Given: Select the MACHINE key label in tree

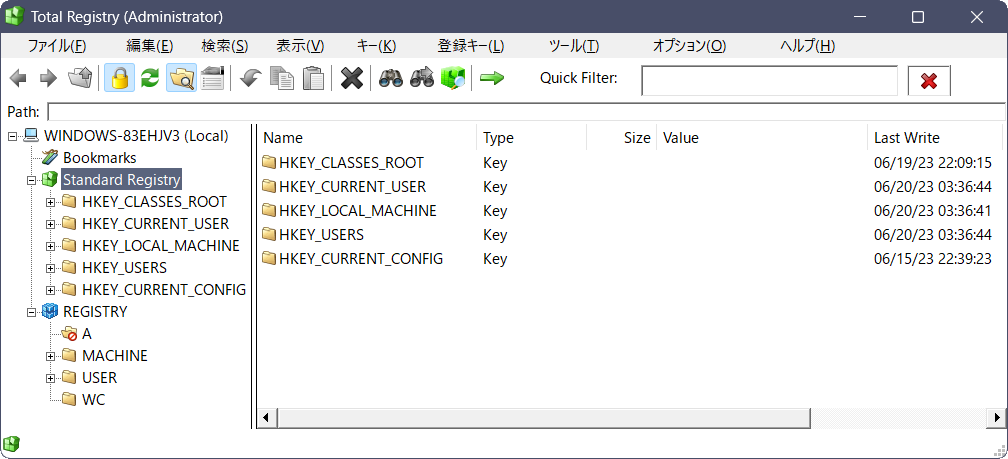Looking at the screenshot, I should point(114,356).
